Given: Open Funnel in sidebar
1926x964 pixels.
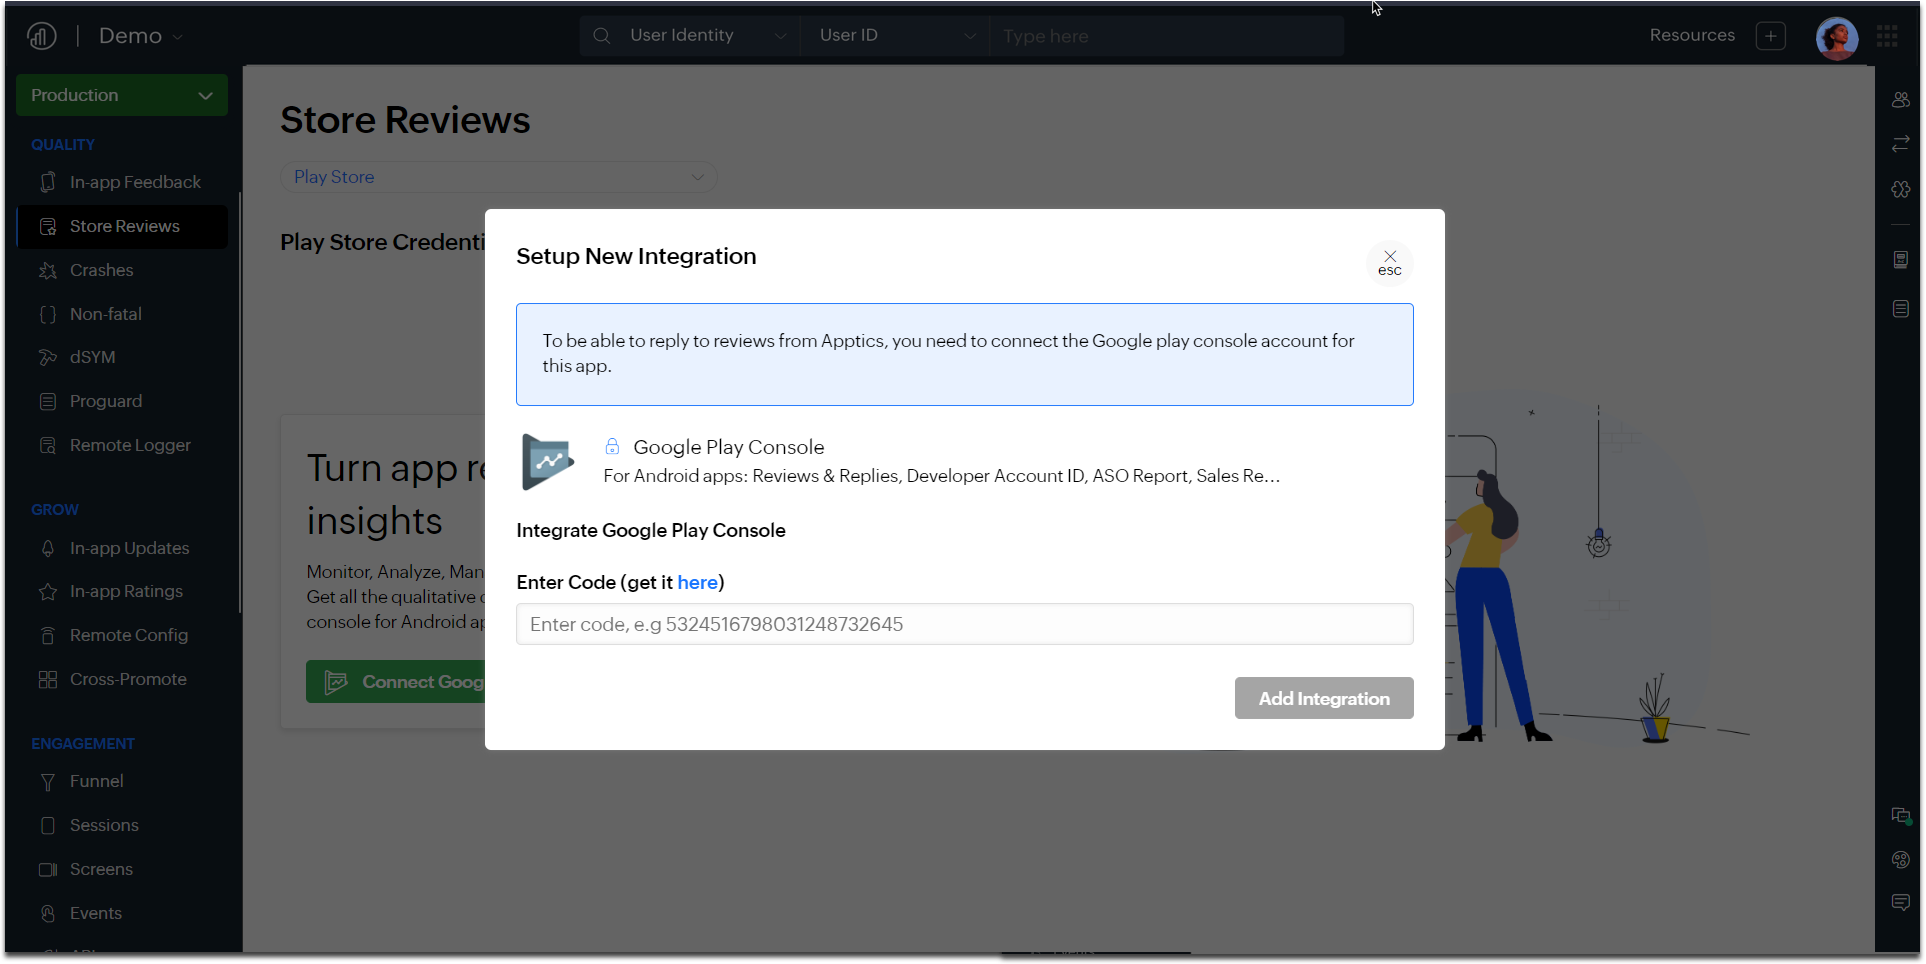Looking at the screenshot, I should coord(122,781).
